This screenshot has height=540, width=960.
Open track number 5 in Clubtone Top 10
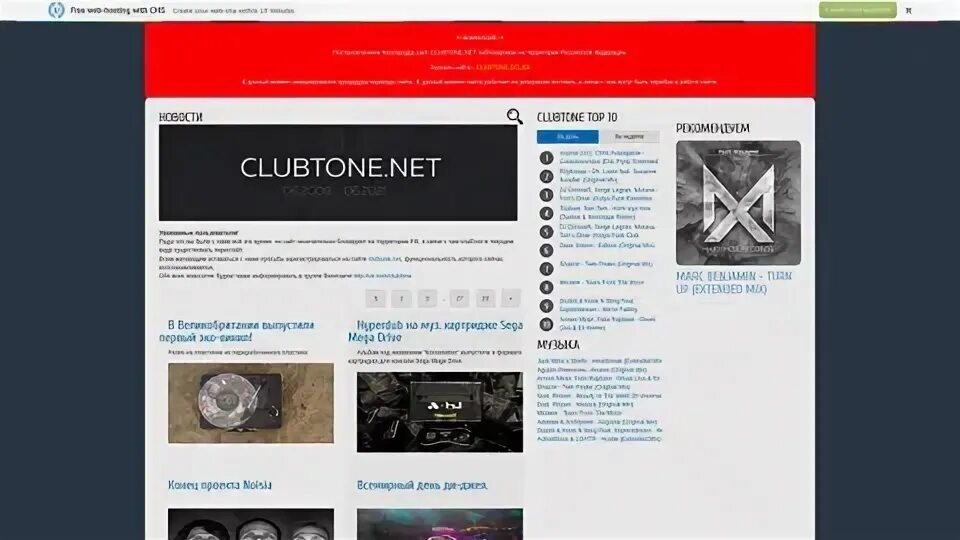point(607,231)
